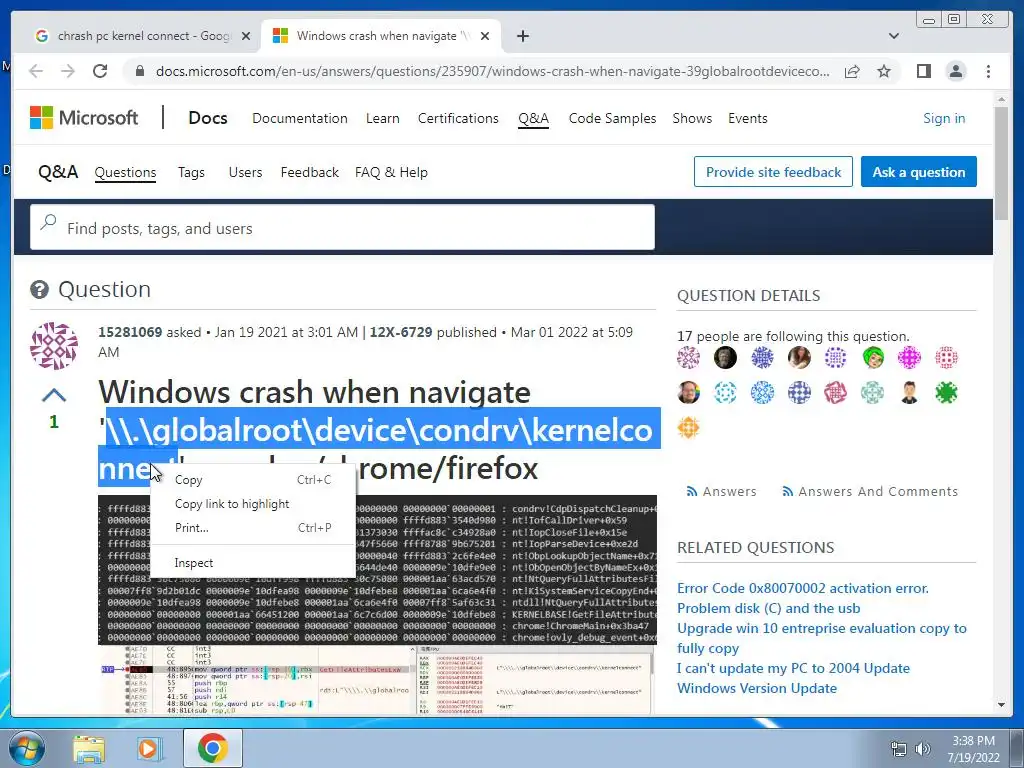Open the Documentation menu item
Screen dimensions: 1024x768
300,118
